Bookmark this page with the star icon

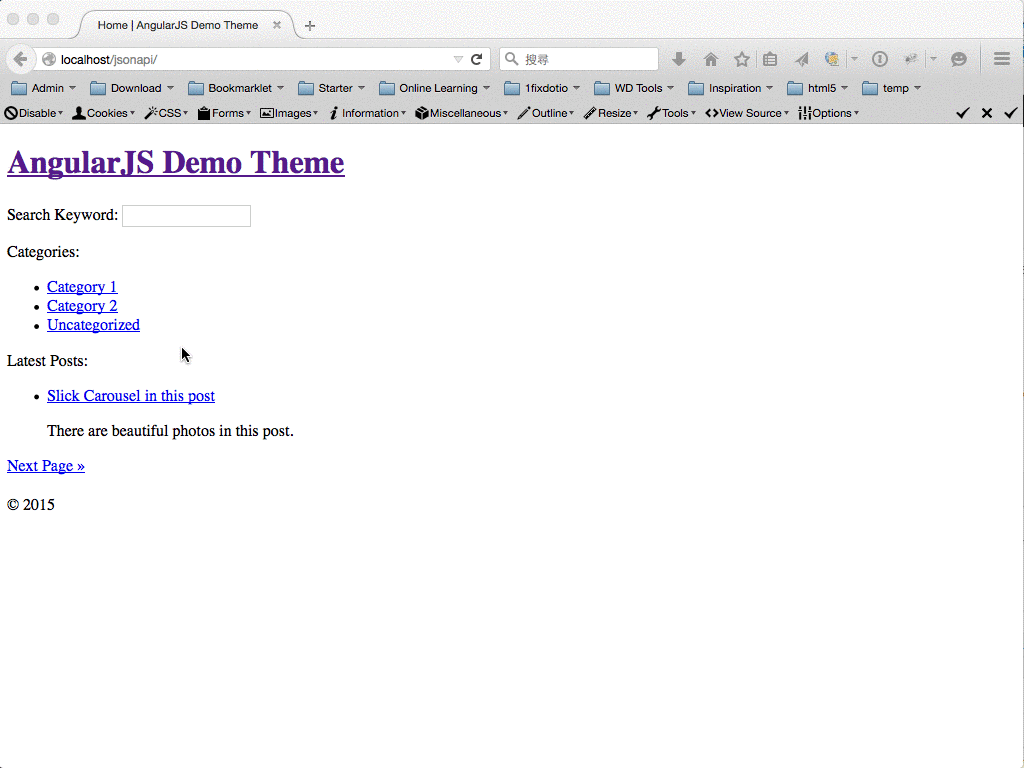click(741, 59)
